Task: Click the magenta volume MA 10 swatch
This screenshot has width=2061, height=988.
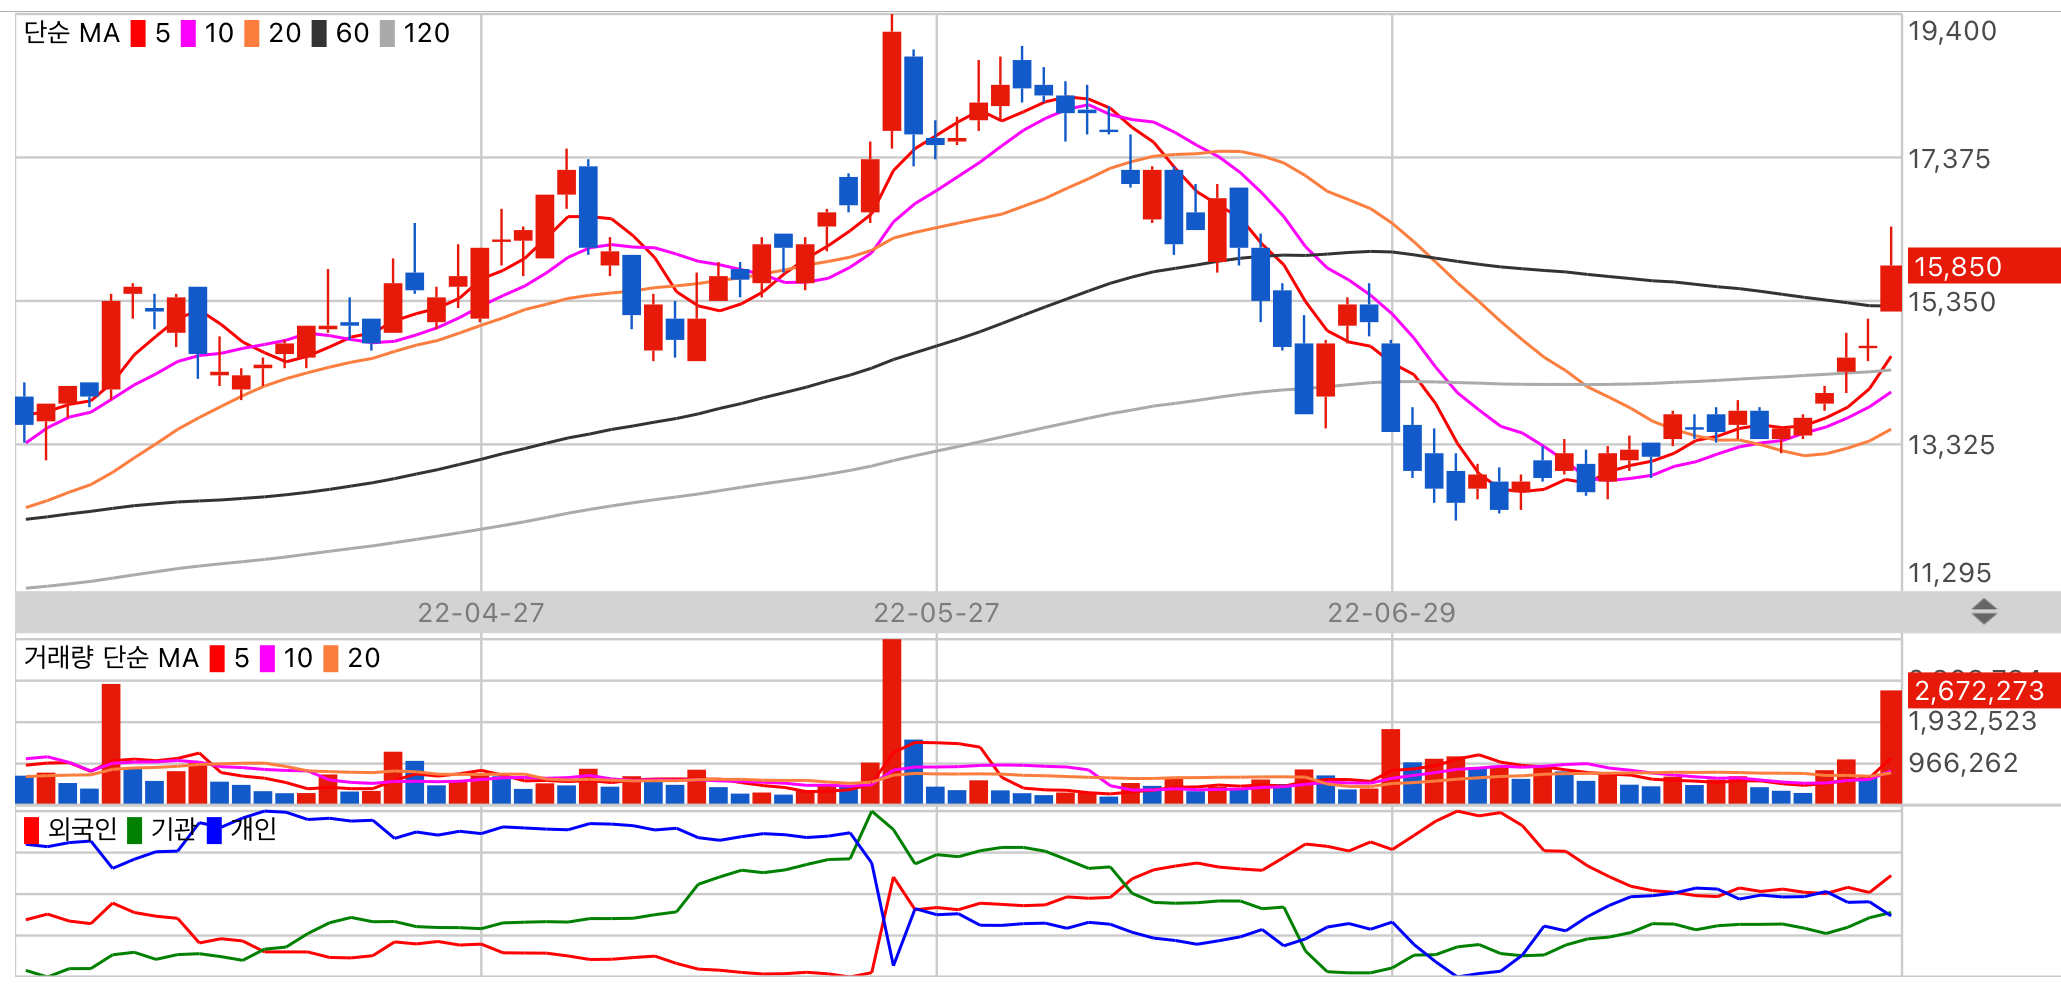Action: (x=267, y=659)
